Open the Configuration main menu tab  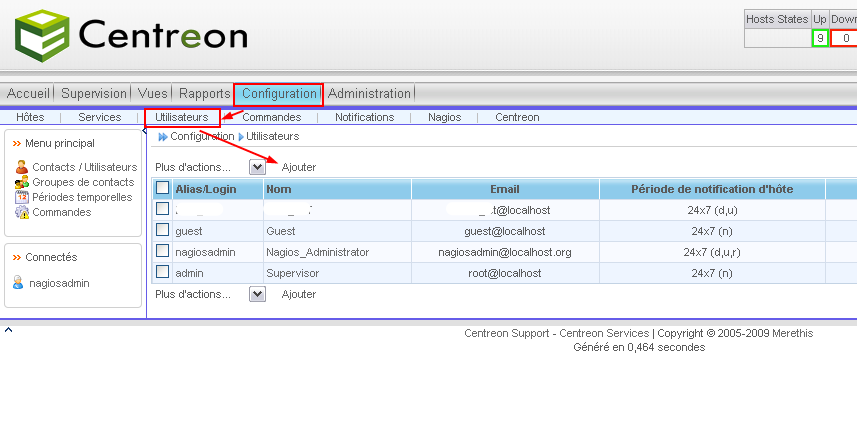(x=278, y=94)
